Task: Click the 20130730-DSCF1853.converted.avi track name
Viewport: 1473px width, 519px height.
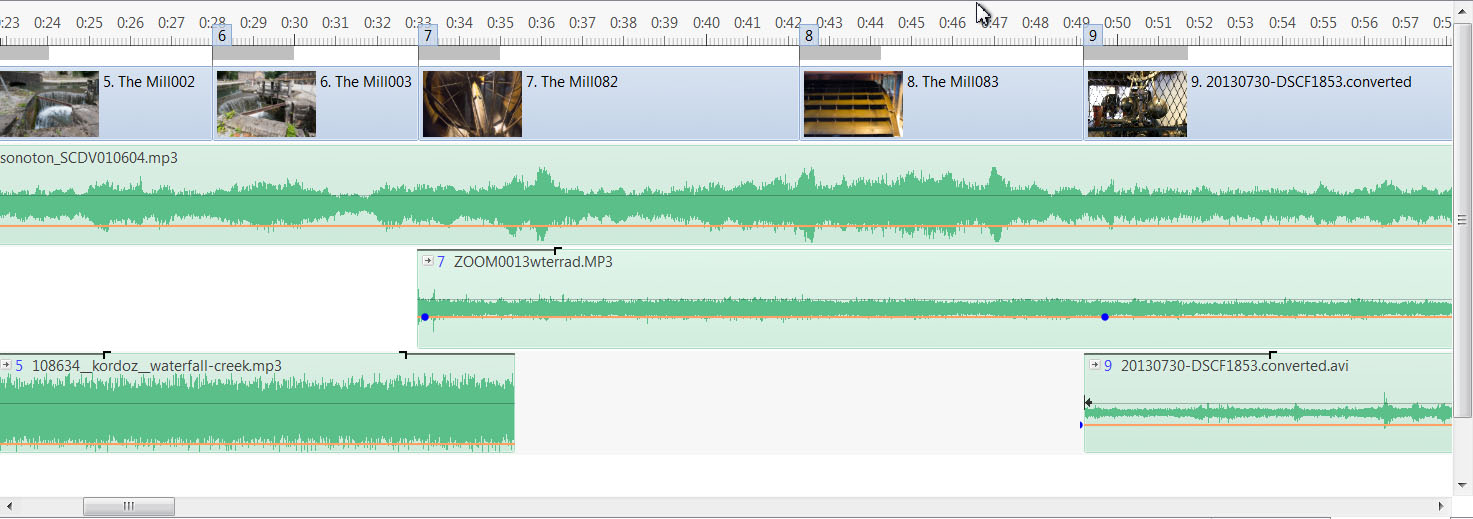Action: pyautogui.click(x=1235, y=366)
